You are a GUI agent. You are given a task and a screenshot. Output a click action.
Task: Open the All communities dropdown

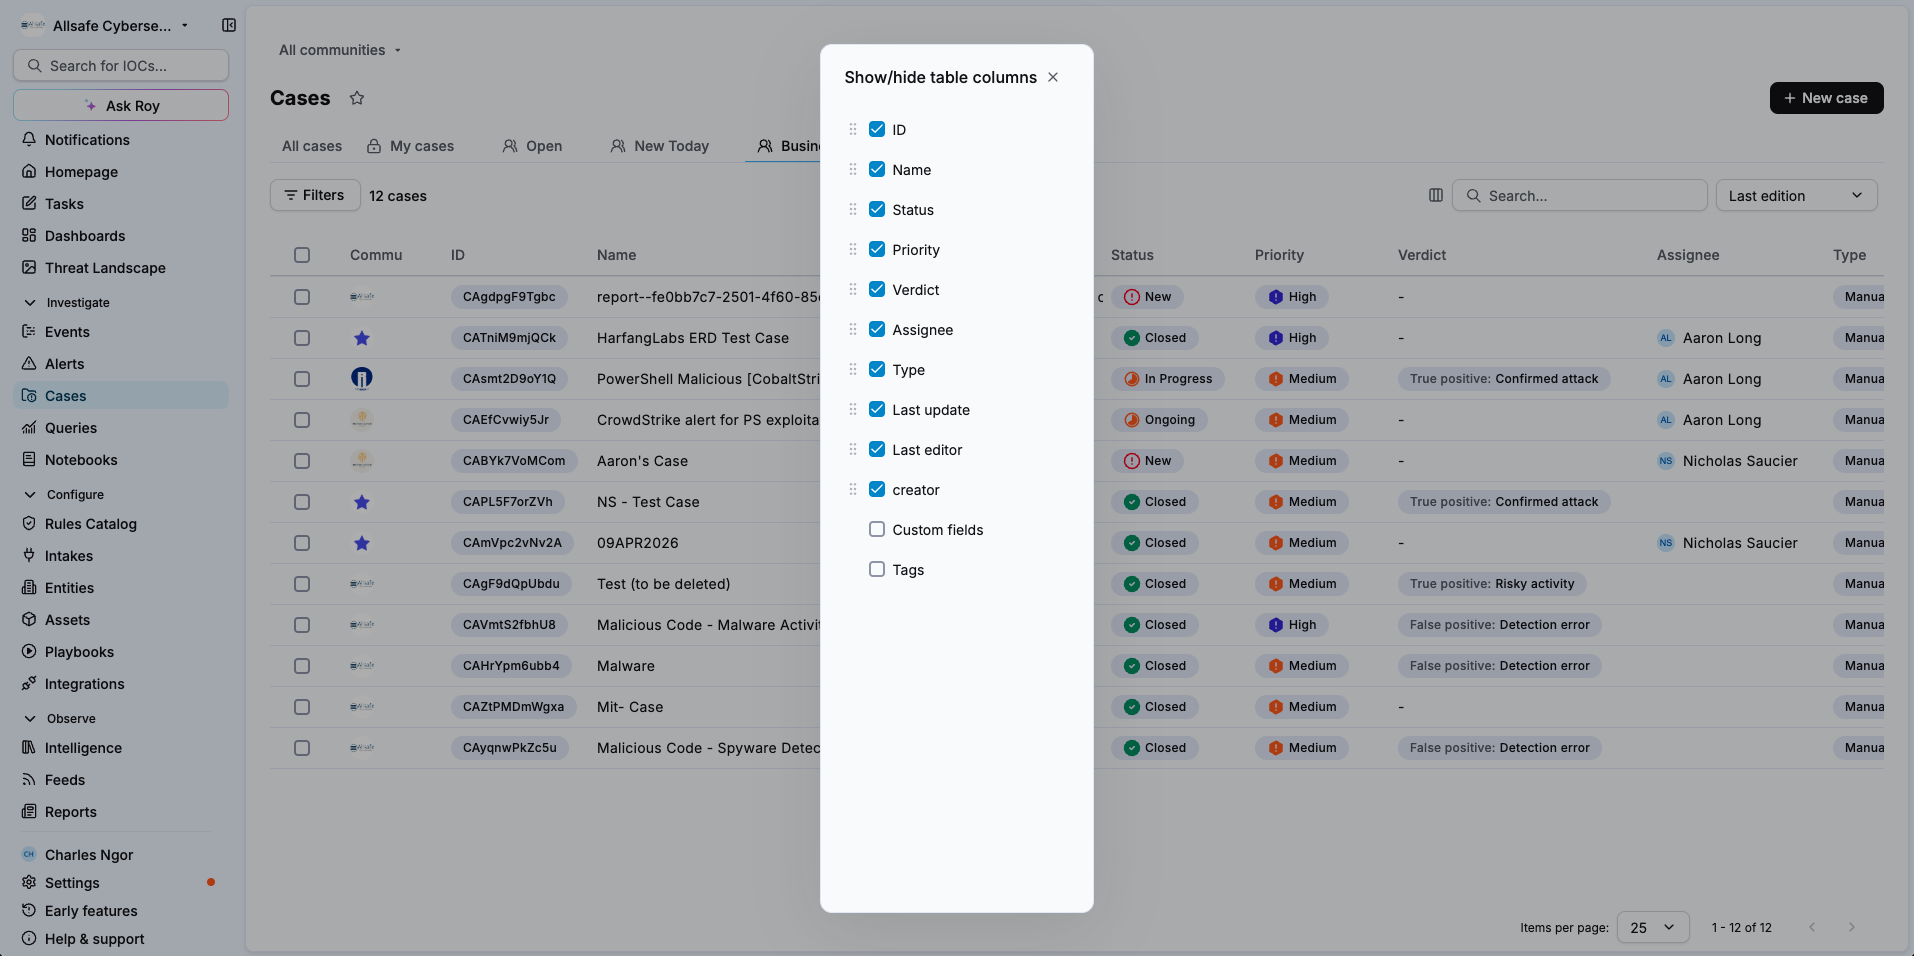click(340, 50)
